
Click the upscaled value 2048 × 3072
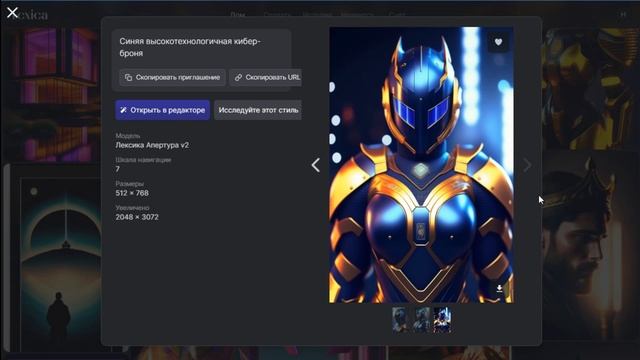point(137,217)
